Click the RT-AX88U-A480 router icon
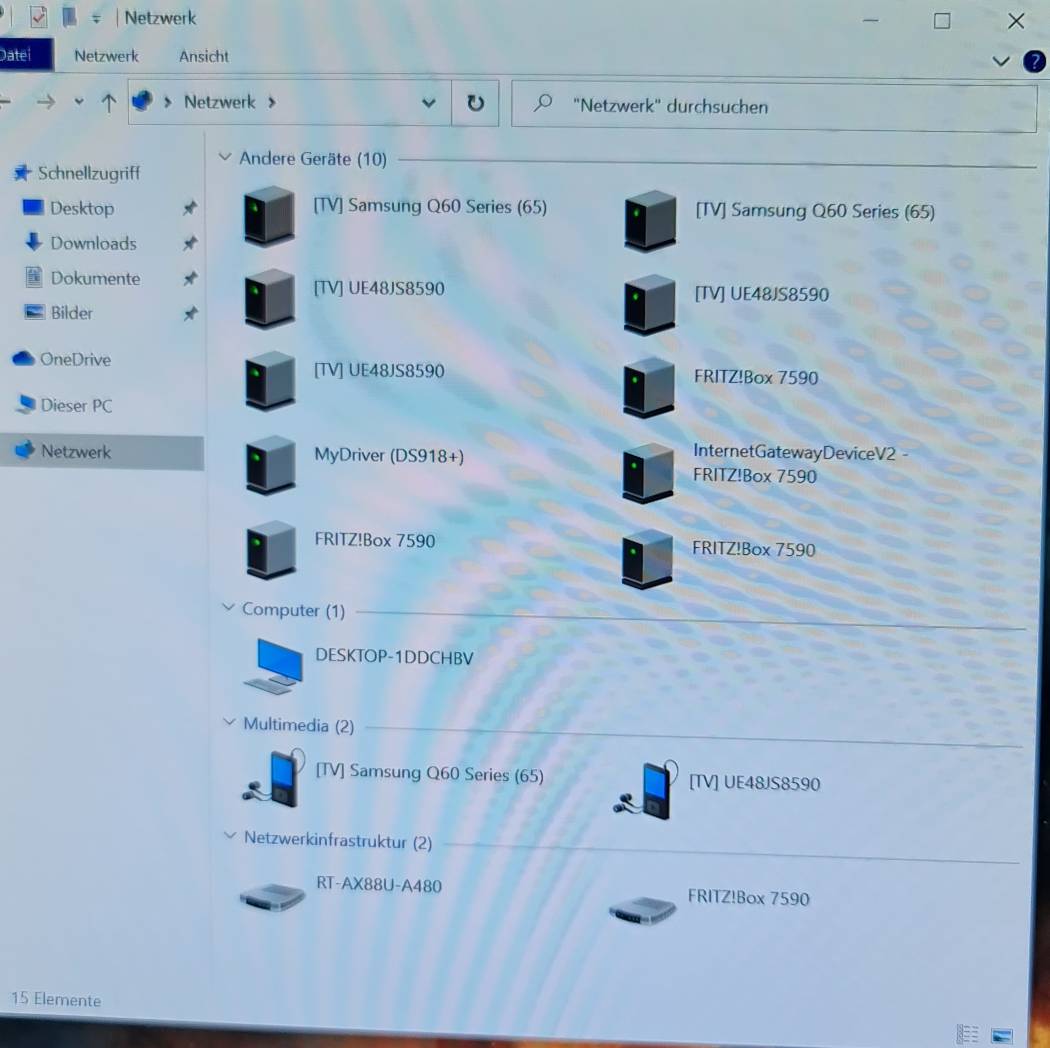 coord(272,897)
